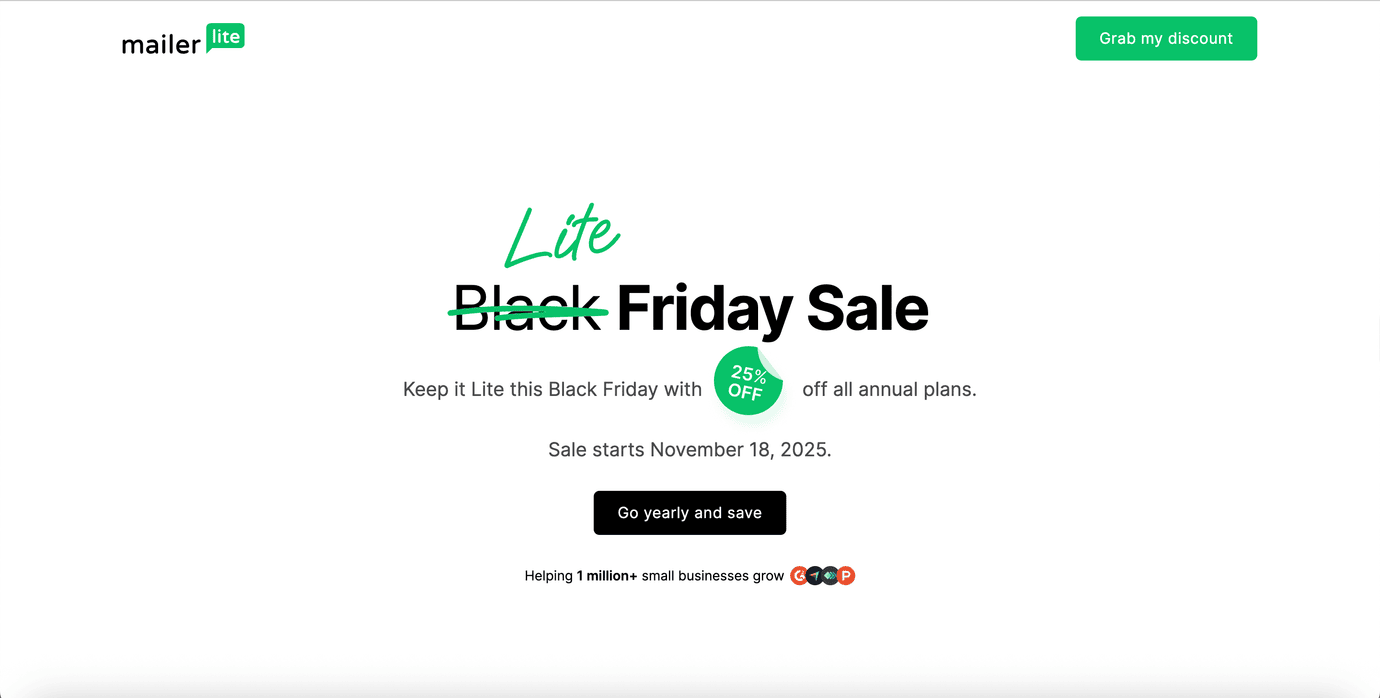
Task: Click "Keep it Lite this Black Friday with" text
Action: pyautogui.click(x=552, y=390)
